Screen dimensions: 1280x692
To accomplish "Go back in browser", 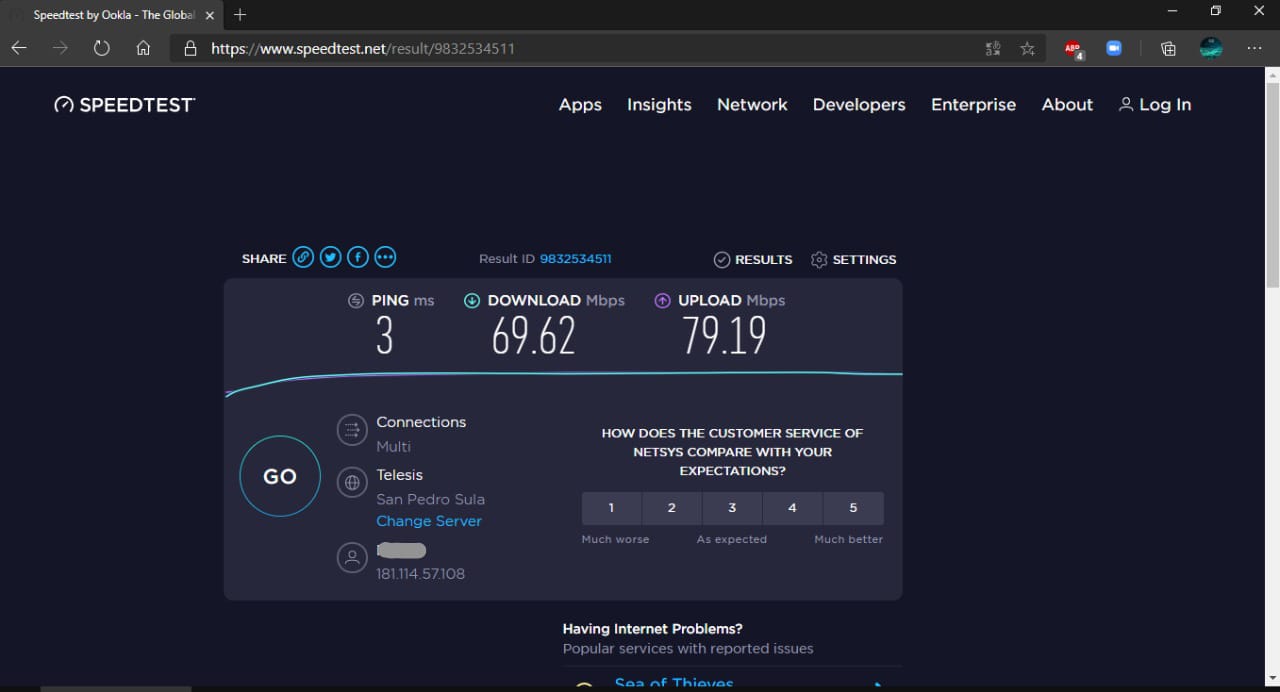I will pos(19,48).
